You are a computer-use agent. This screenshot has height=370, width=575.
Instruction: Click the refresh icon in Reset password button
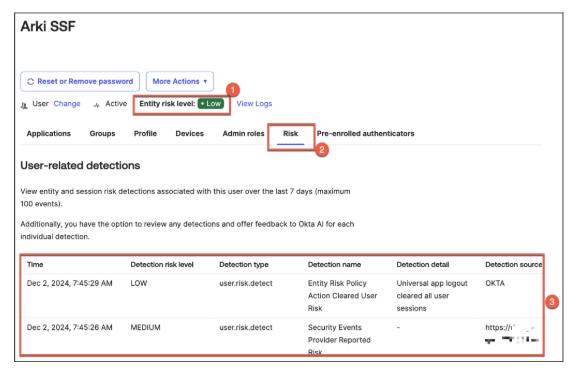pos(30,81)
